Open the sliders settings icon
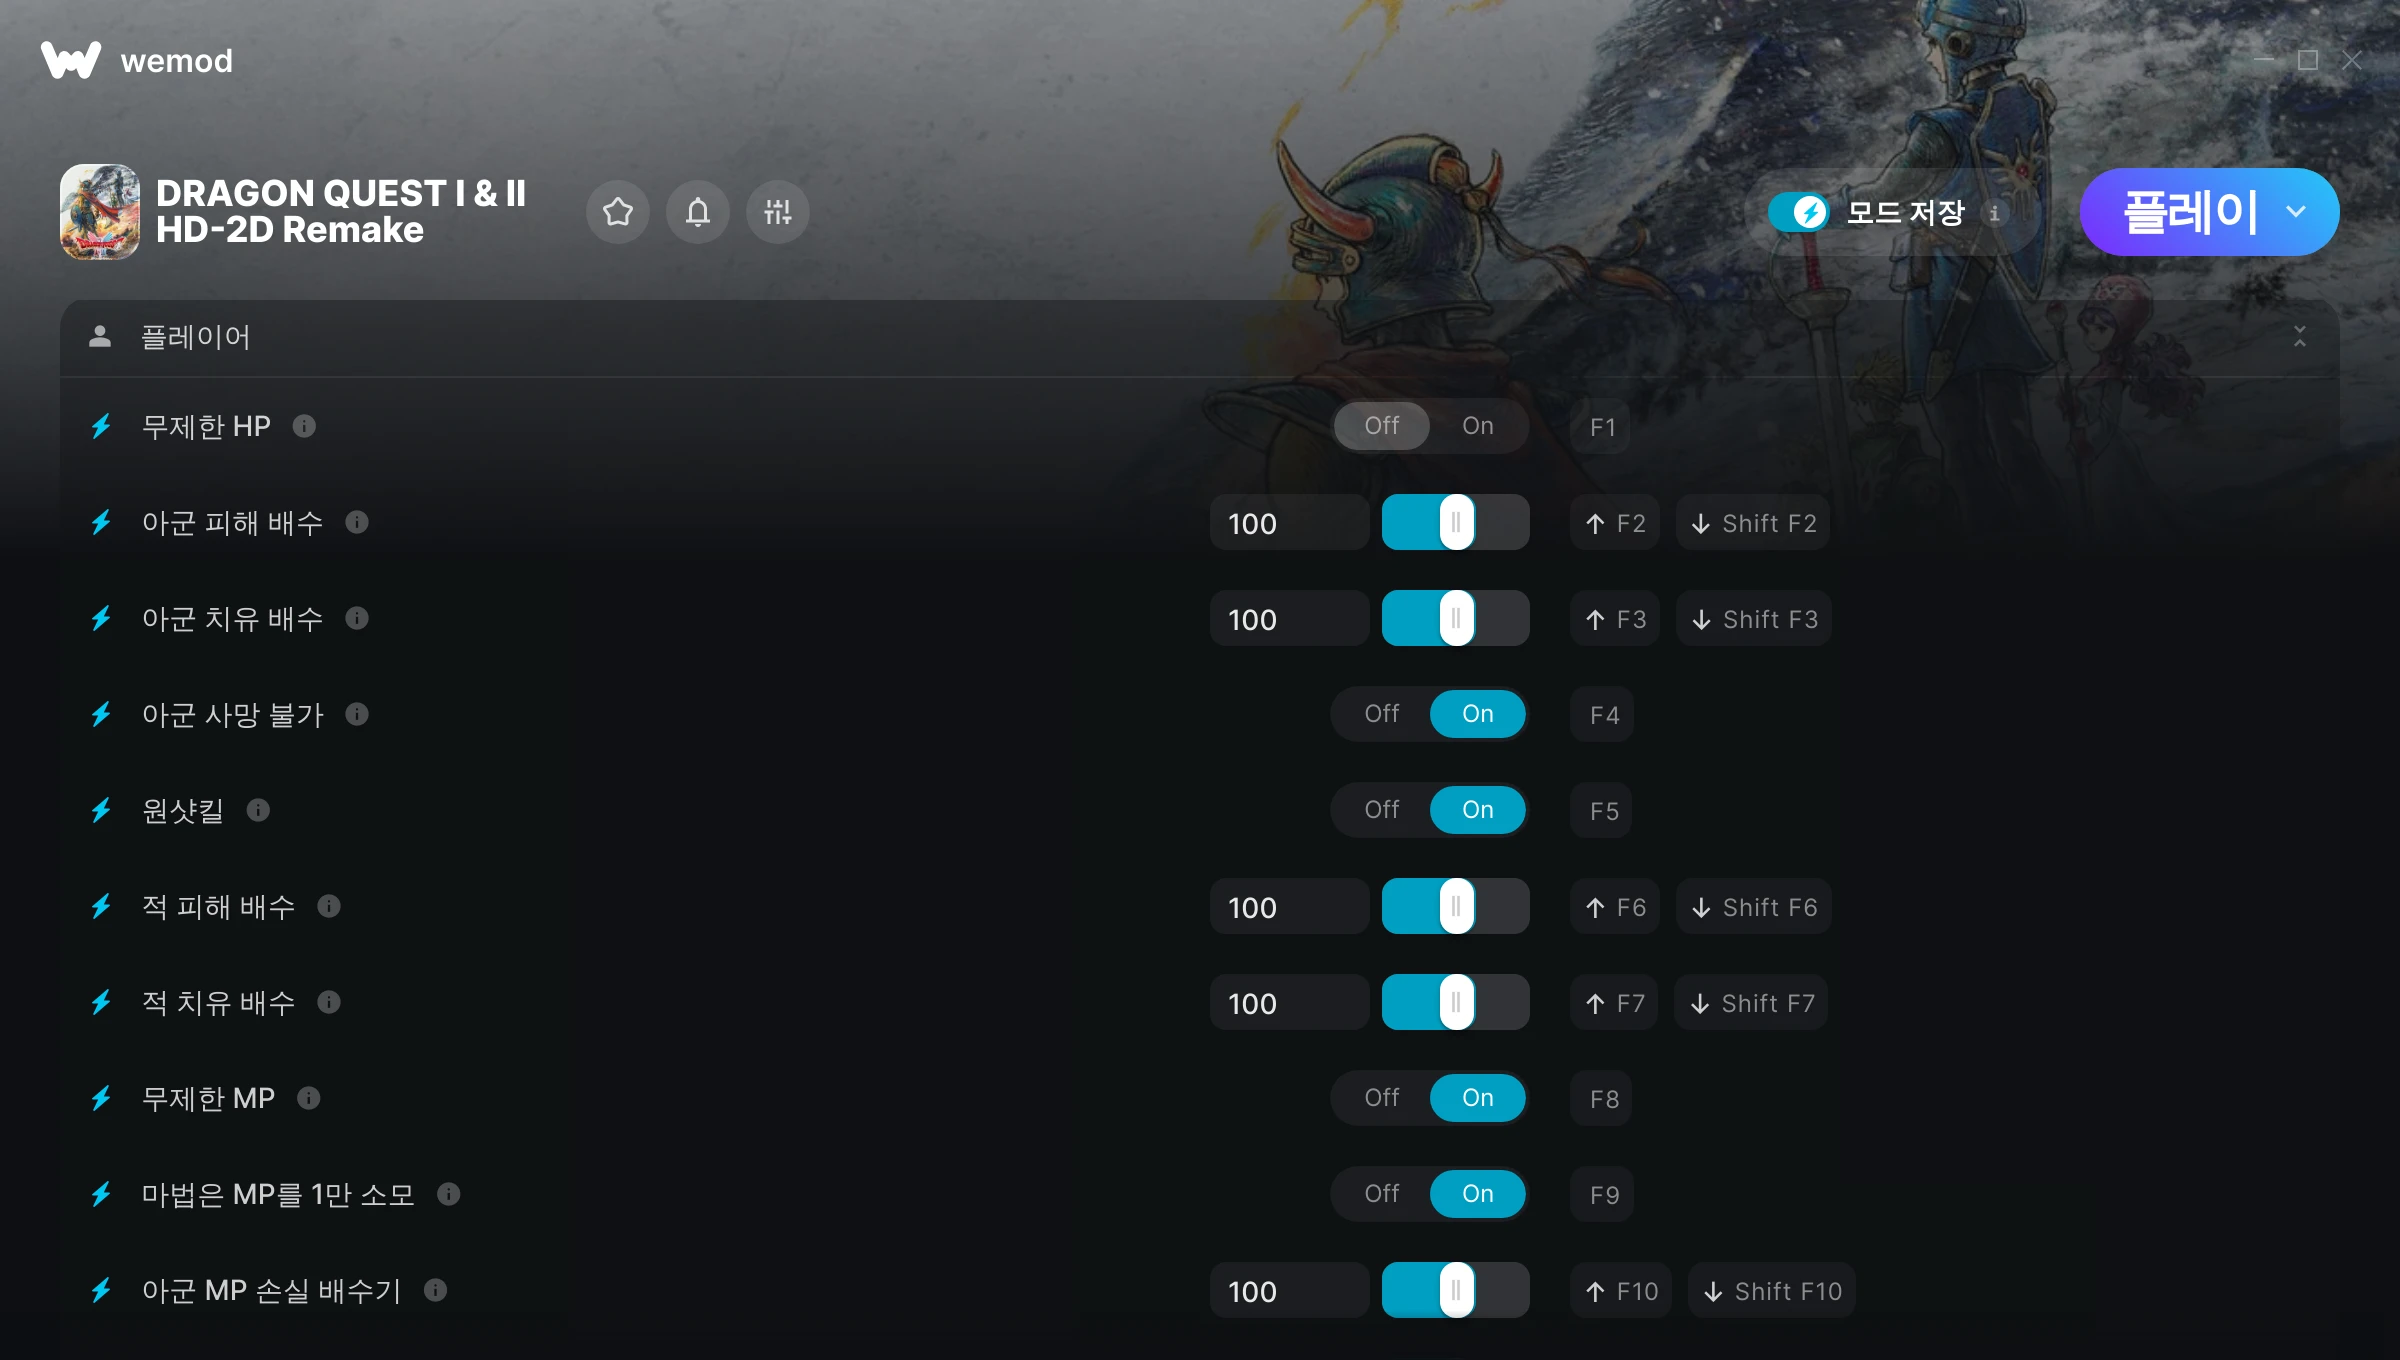Screen dimensions: 2400x1360 [778, 212]
